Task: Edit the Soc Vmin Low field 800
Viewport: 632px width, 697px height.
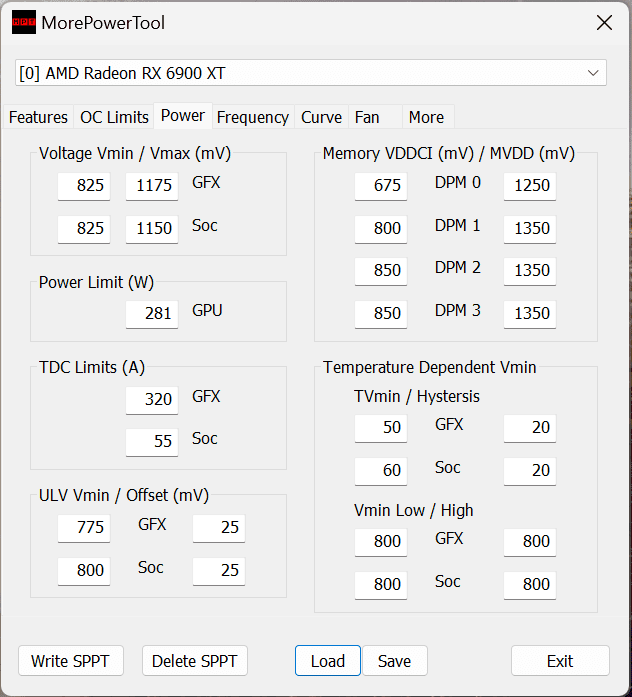Action: (381, 585)
